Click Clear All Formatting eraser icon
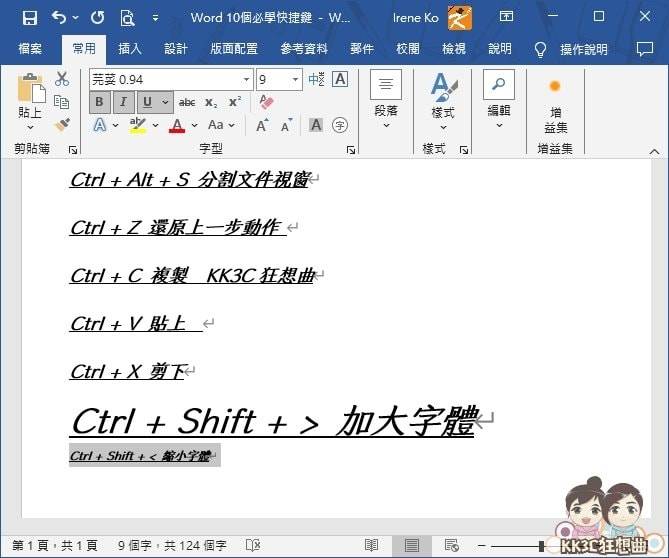The width and height of the screenshot is (669, 558). point(266,102)
